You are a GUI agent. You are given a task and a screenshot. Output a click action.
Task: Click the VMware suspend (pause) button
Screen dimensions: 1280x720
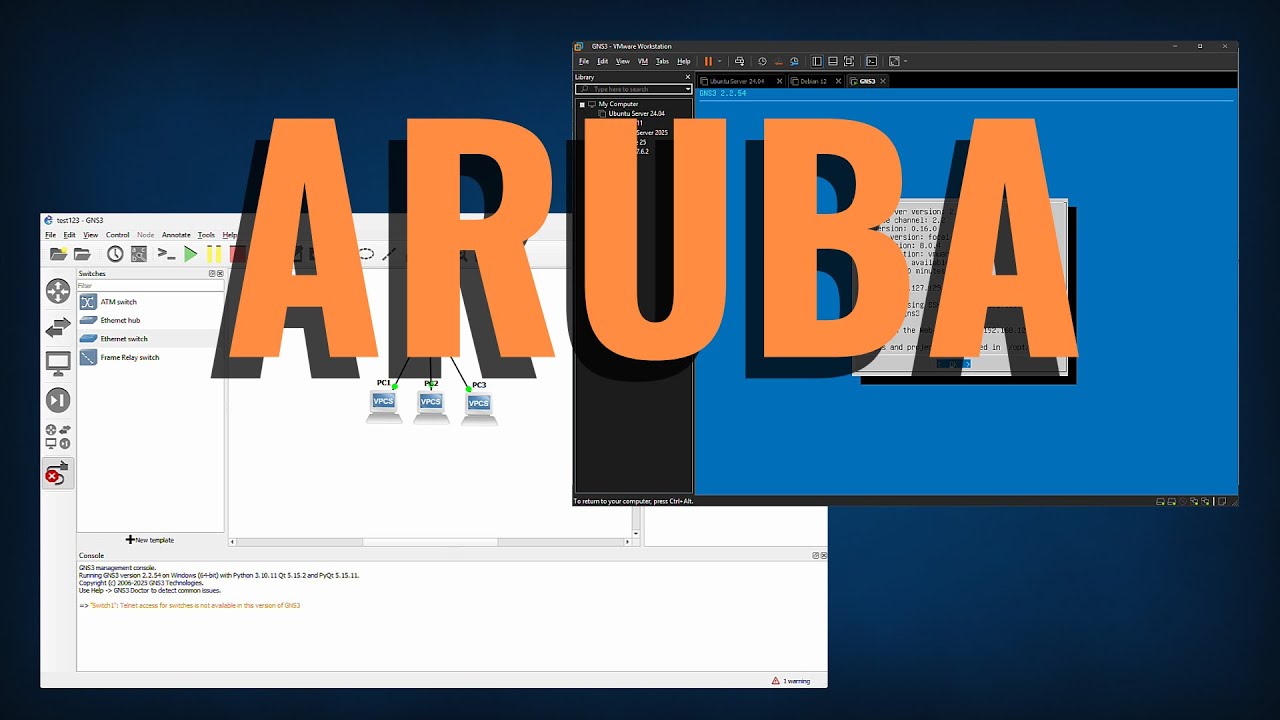pos(708,61)
